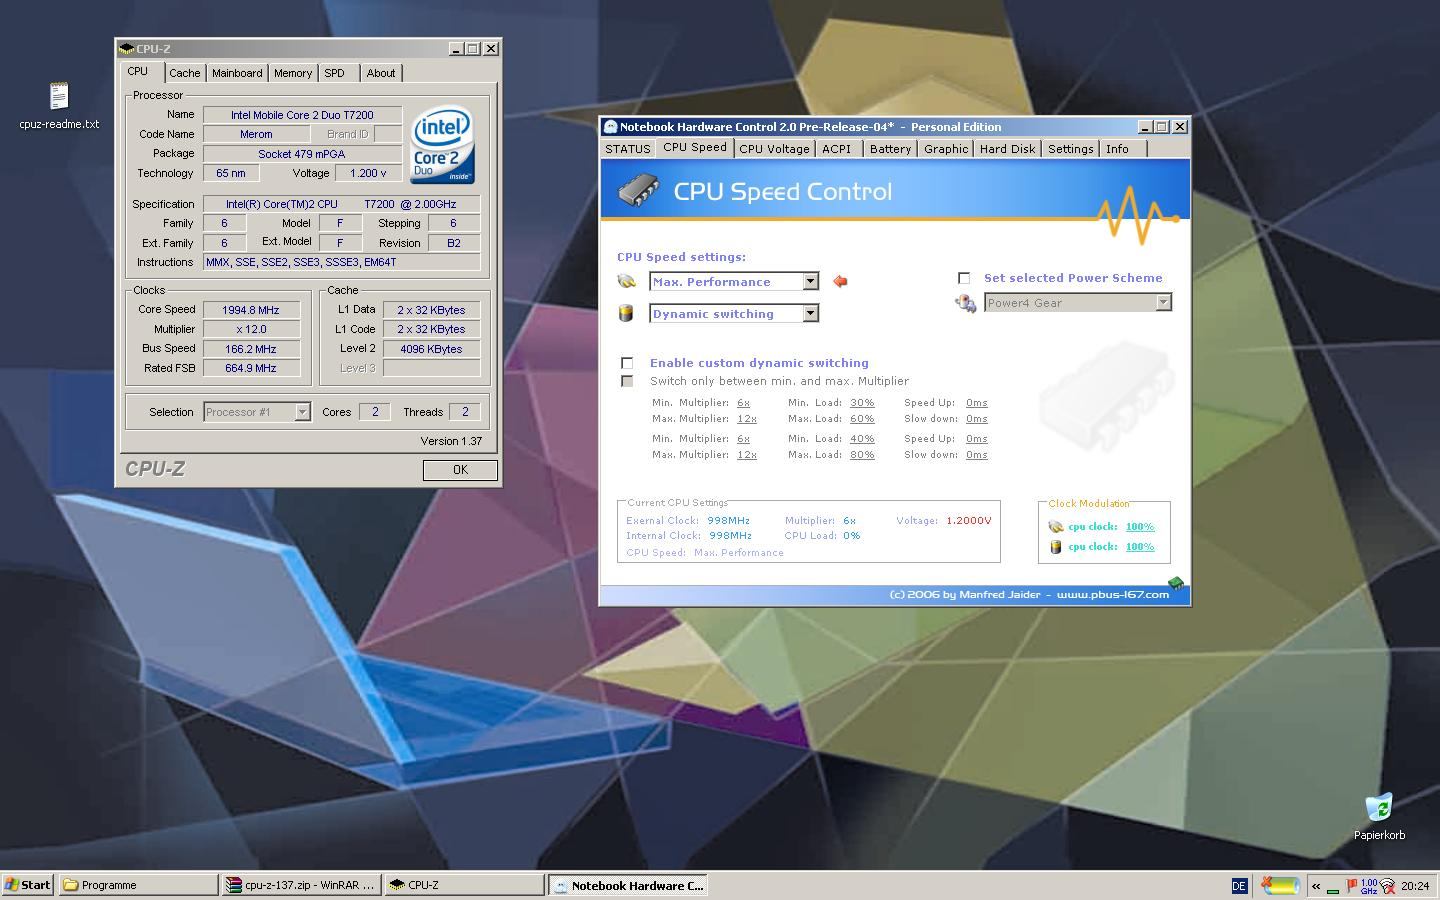Image resolution: width=1440 pixels, height=900 pixels.
Task: Click the 1.00 GHz tray indicator
Action: point(1369,886)
